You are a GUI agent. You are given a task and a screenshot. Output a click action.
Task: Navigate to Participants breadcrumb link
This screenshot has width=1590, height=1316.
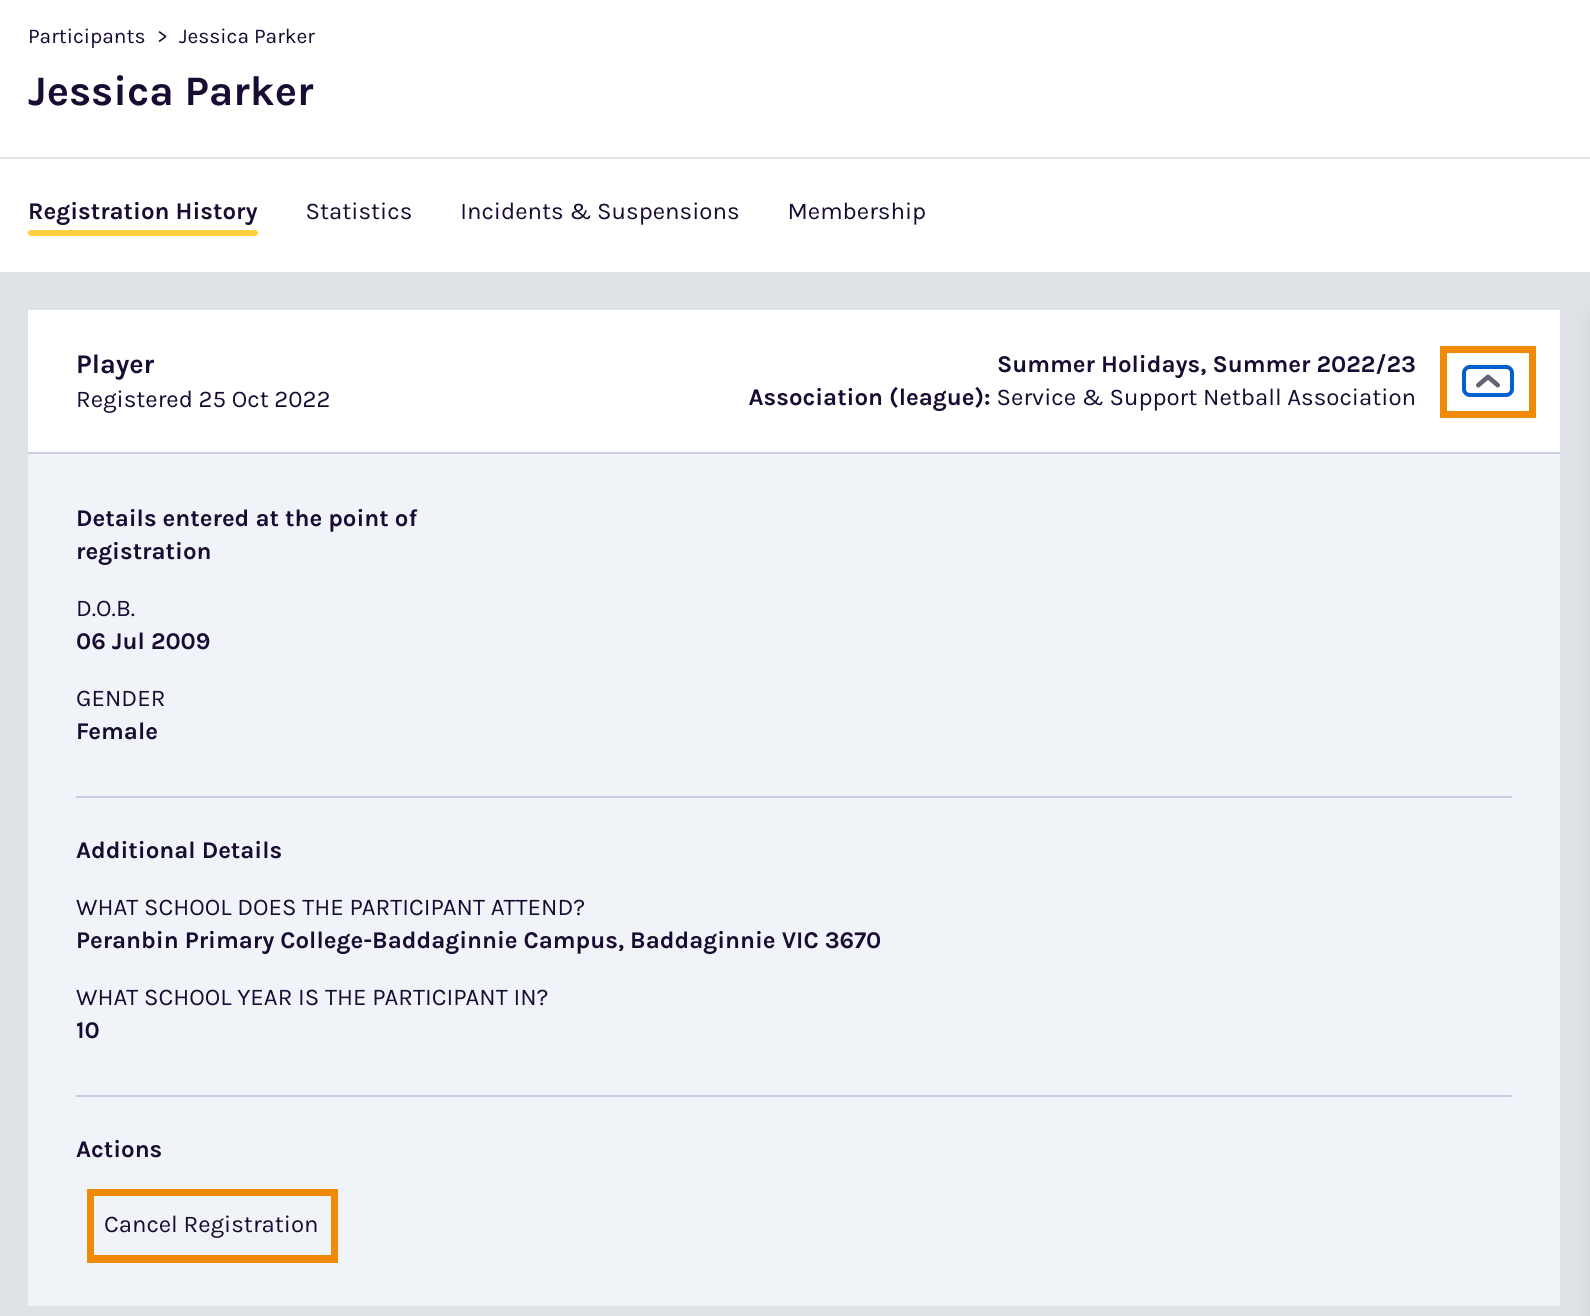(86, 37)
